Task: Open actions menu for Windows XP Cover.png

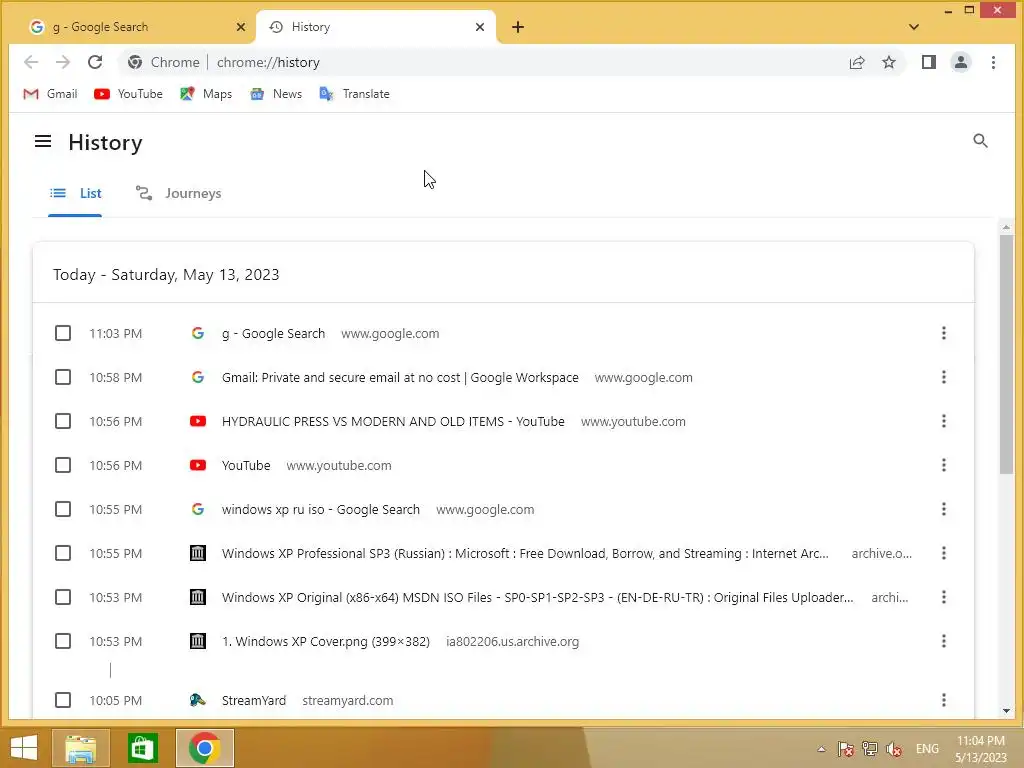Action: 944,641
